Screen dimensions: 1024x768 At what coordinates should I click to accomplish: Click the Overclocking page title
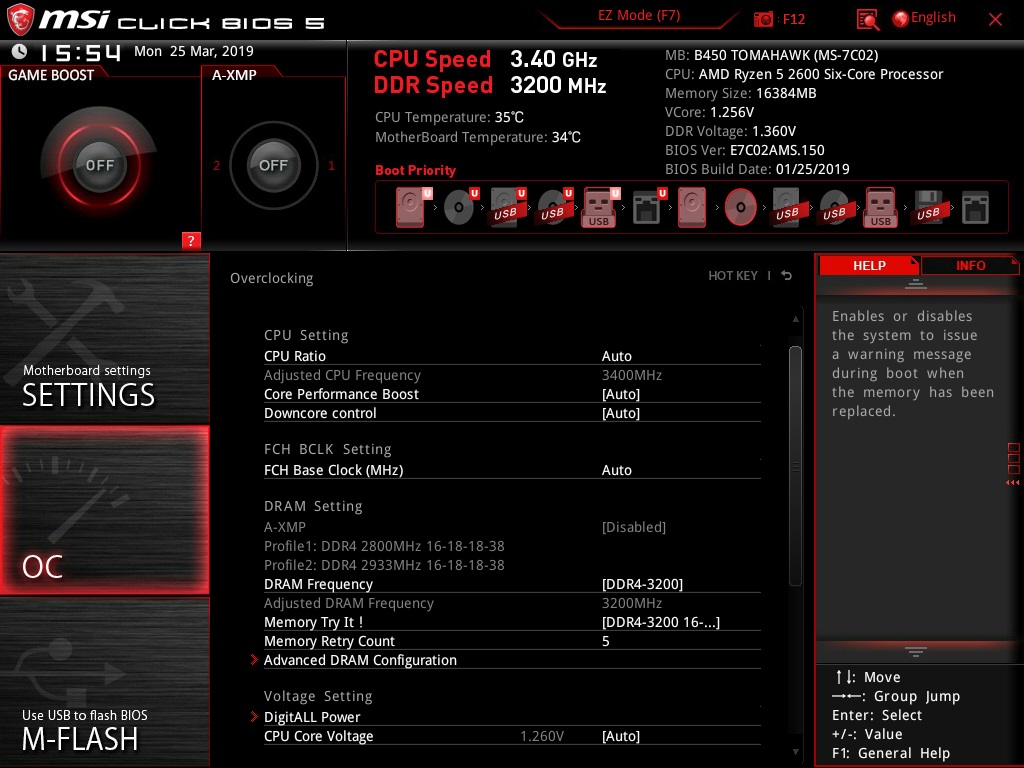272,278
